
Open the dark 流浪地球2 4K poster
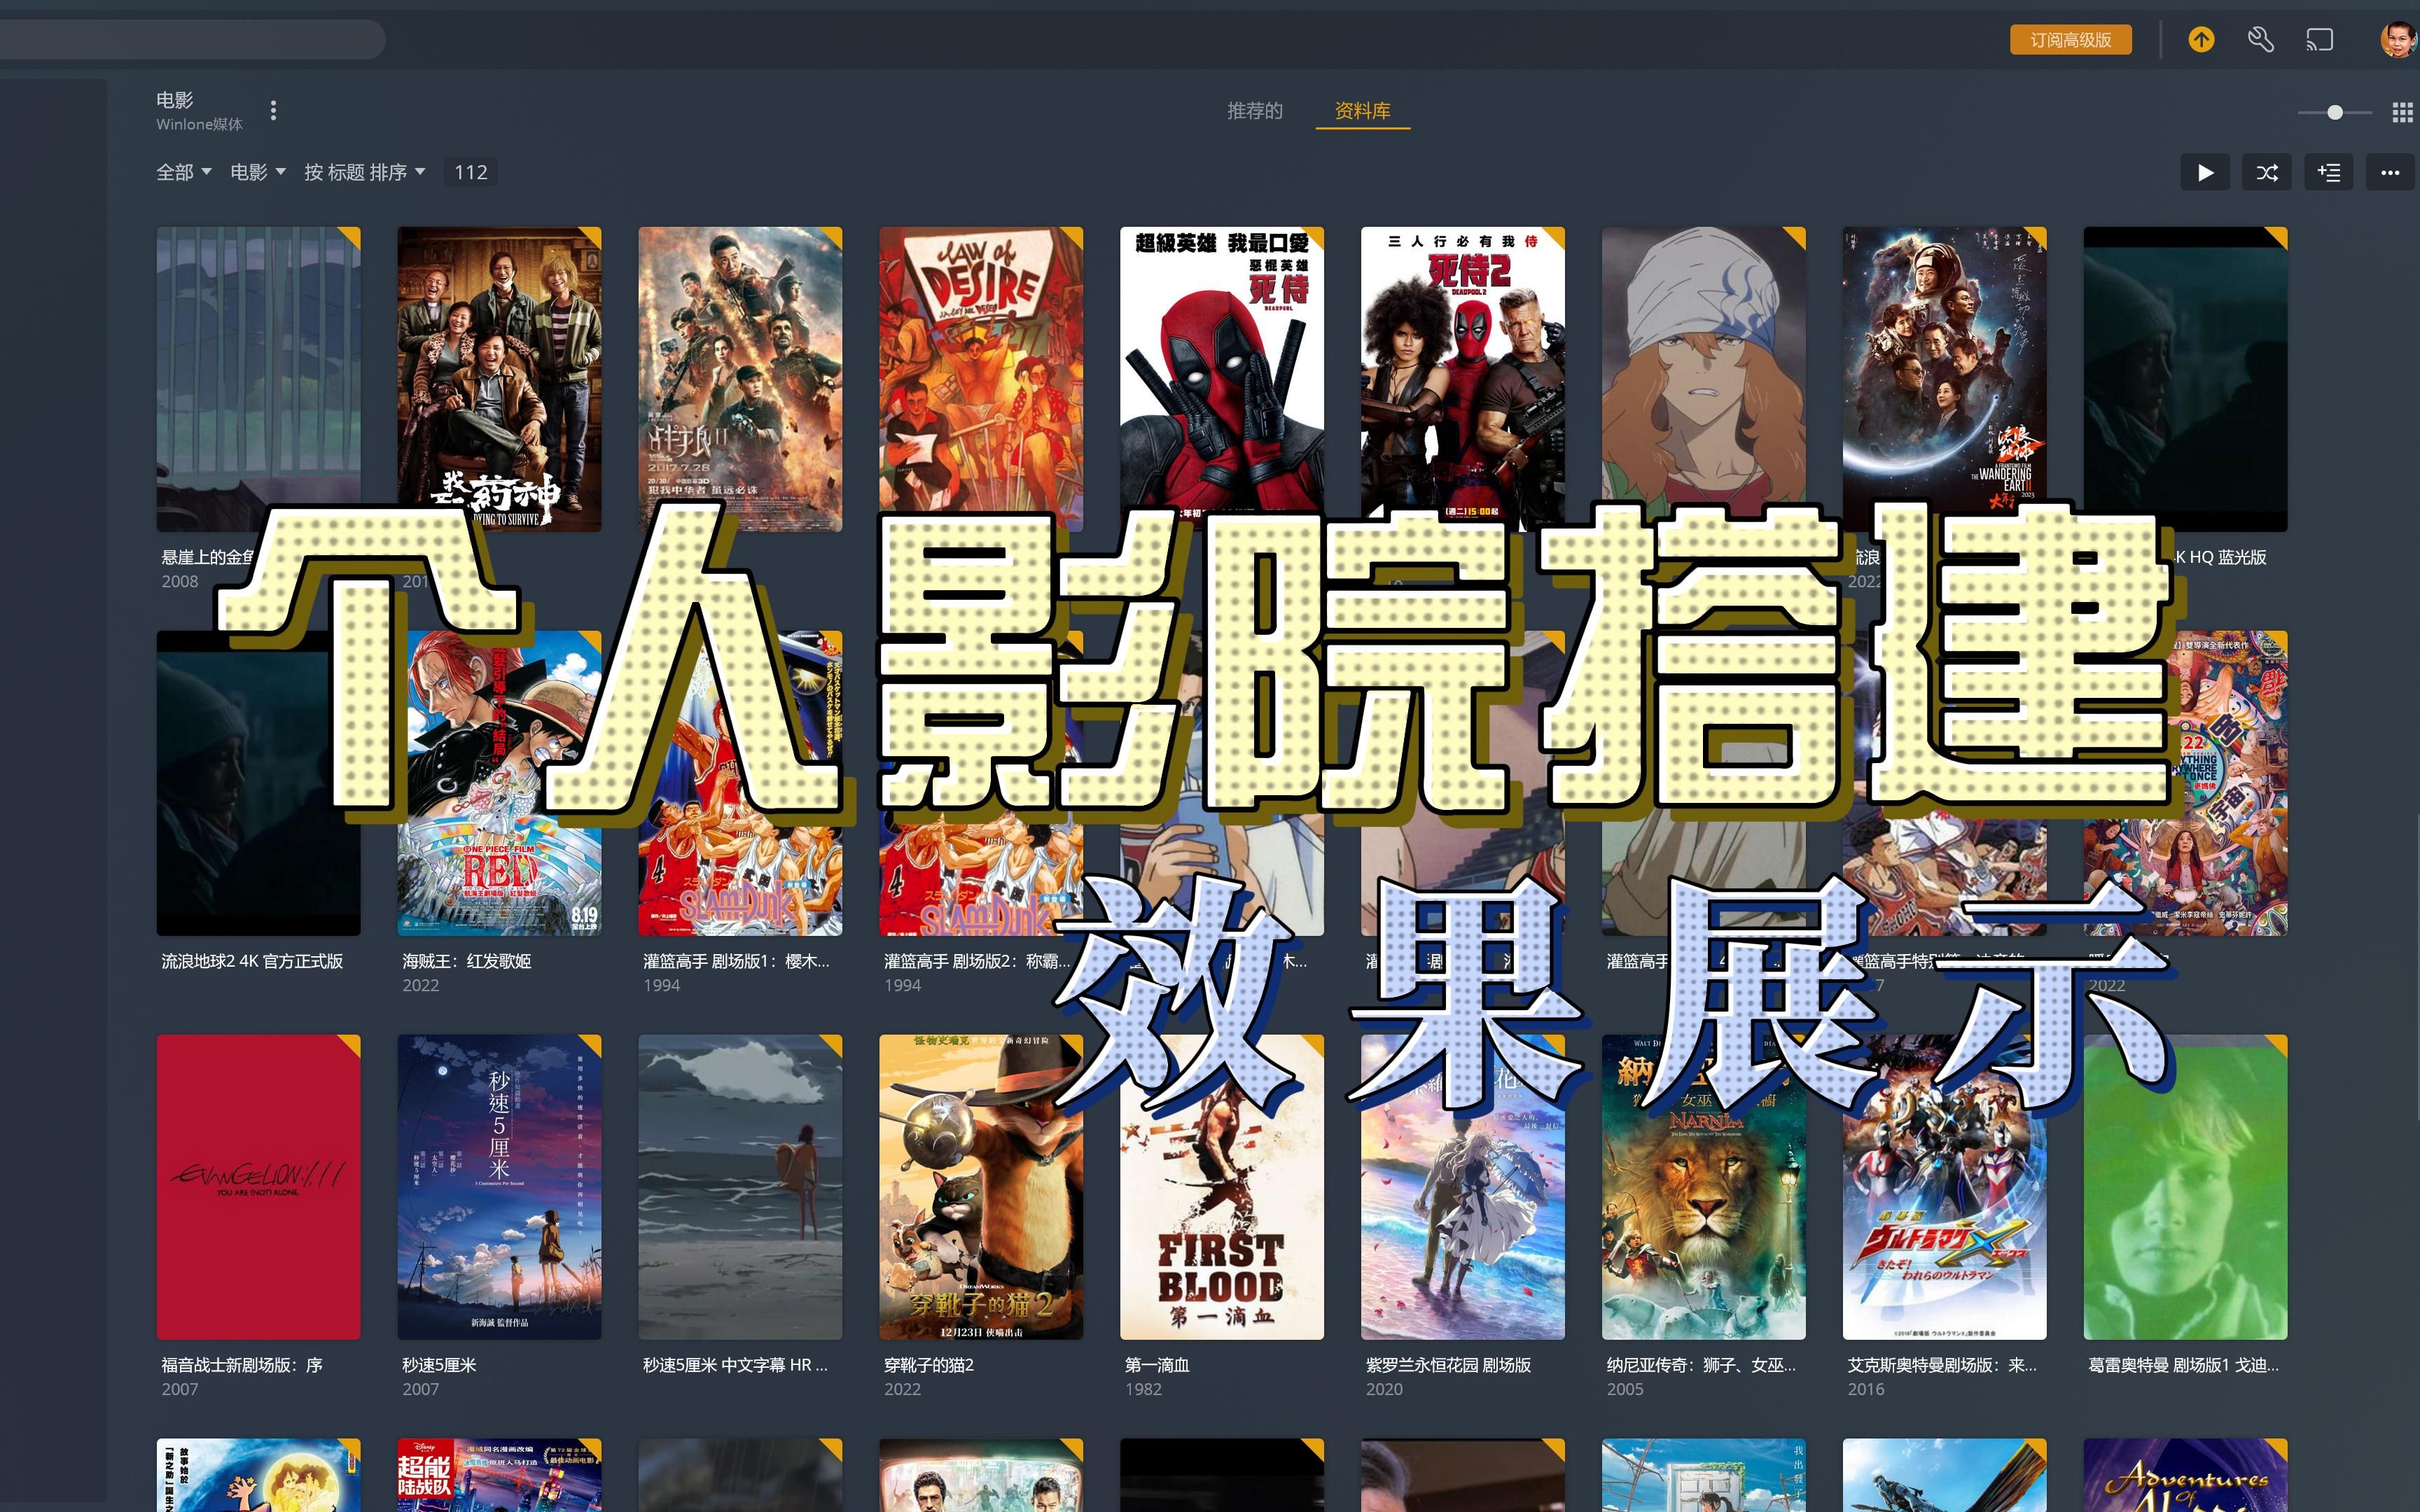point(258,783)
